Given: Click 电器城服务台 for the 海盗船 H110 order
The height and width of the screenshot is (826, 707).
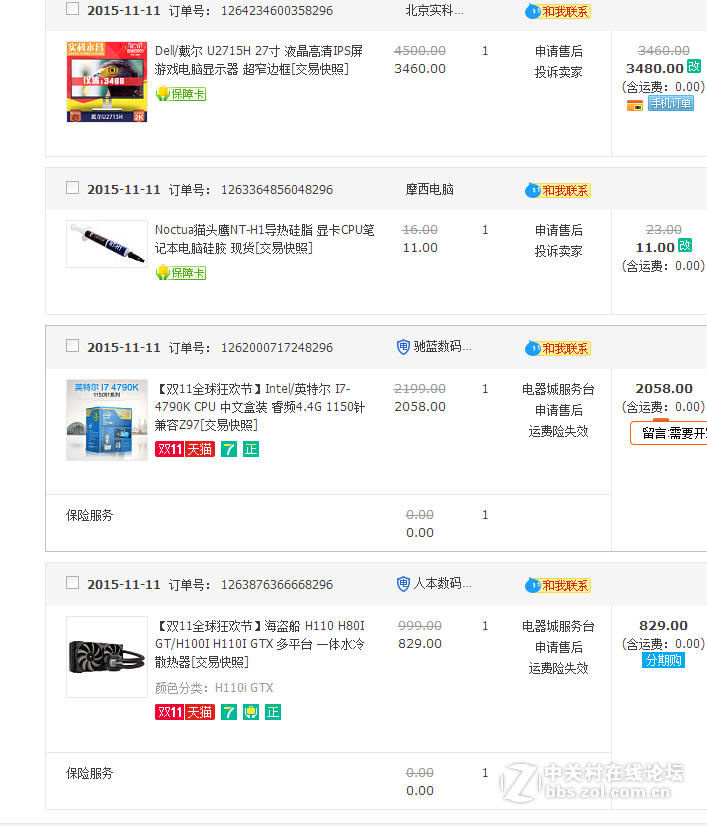Looking at the screenshot, I should [x=558, y=627].
